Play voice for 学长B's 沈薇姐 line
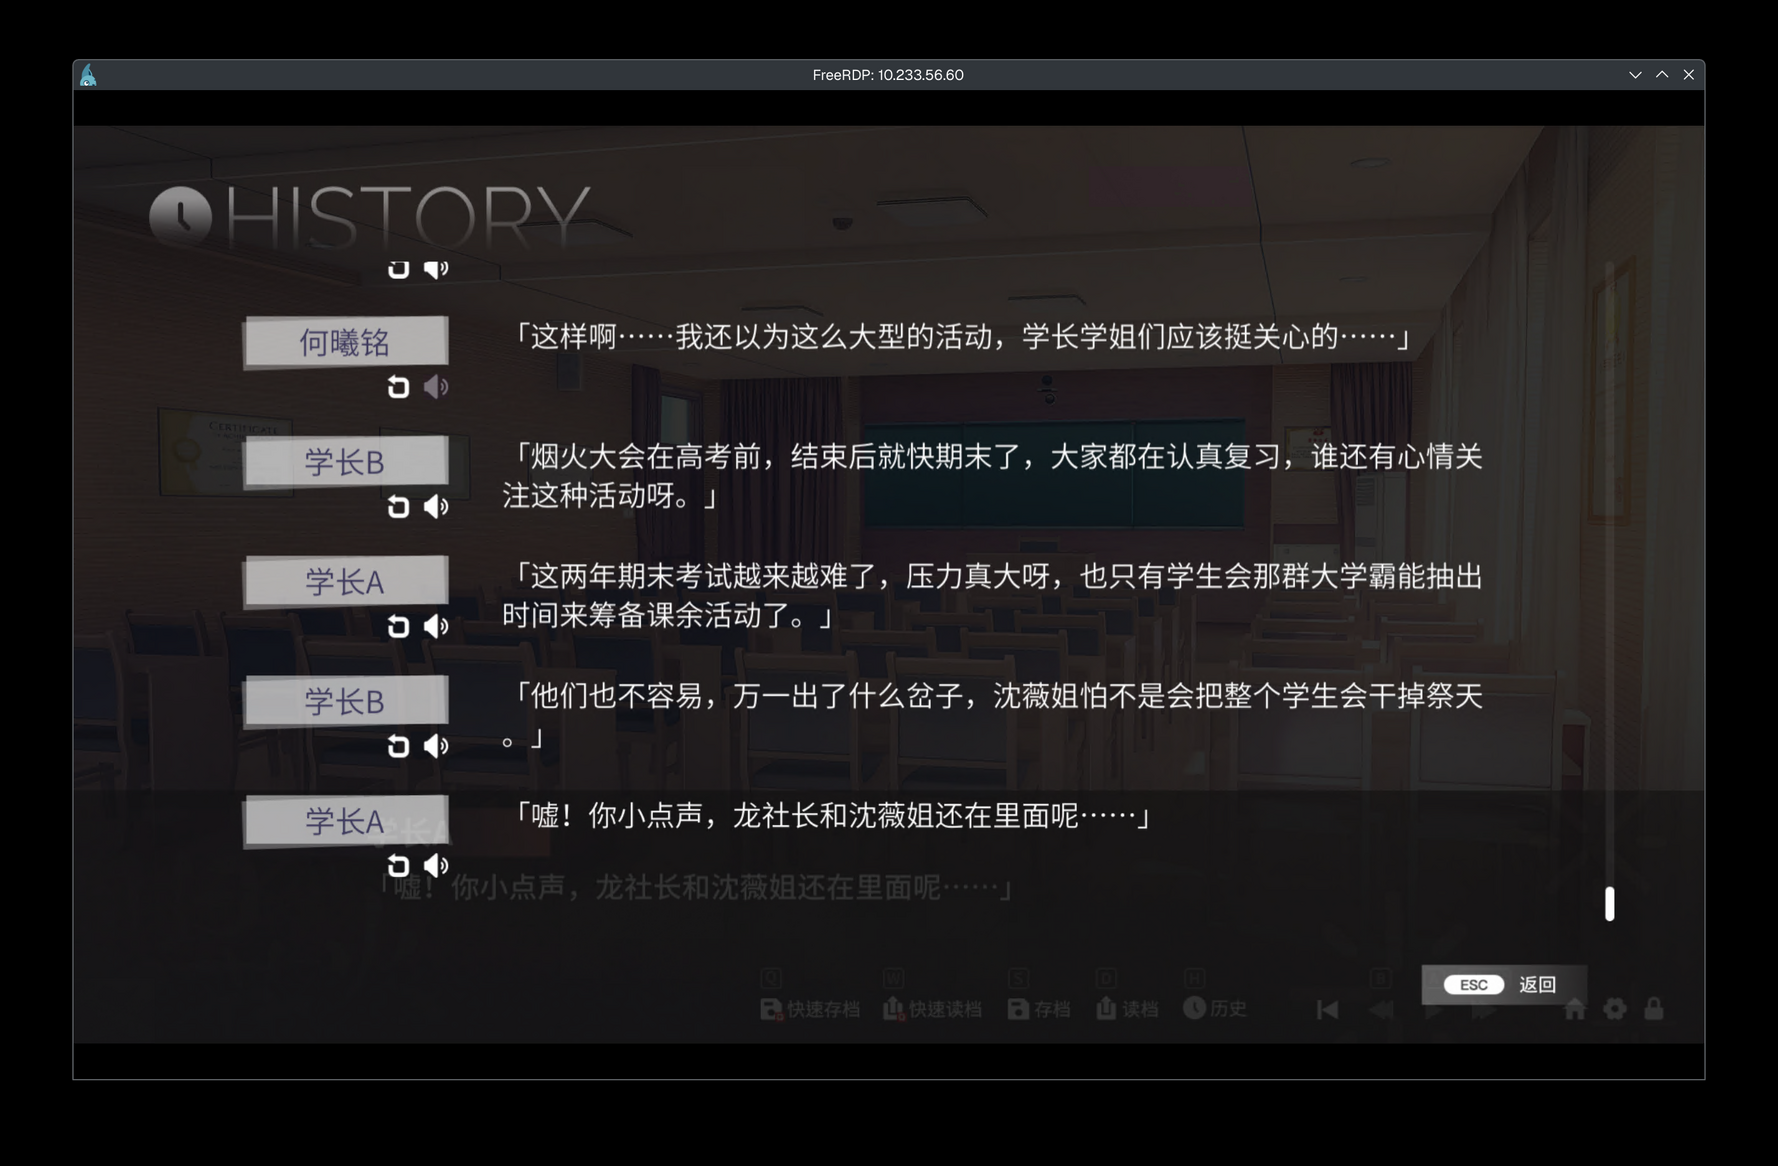This screenshot has height=1166, width=1778. coord(436,746)
